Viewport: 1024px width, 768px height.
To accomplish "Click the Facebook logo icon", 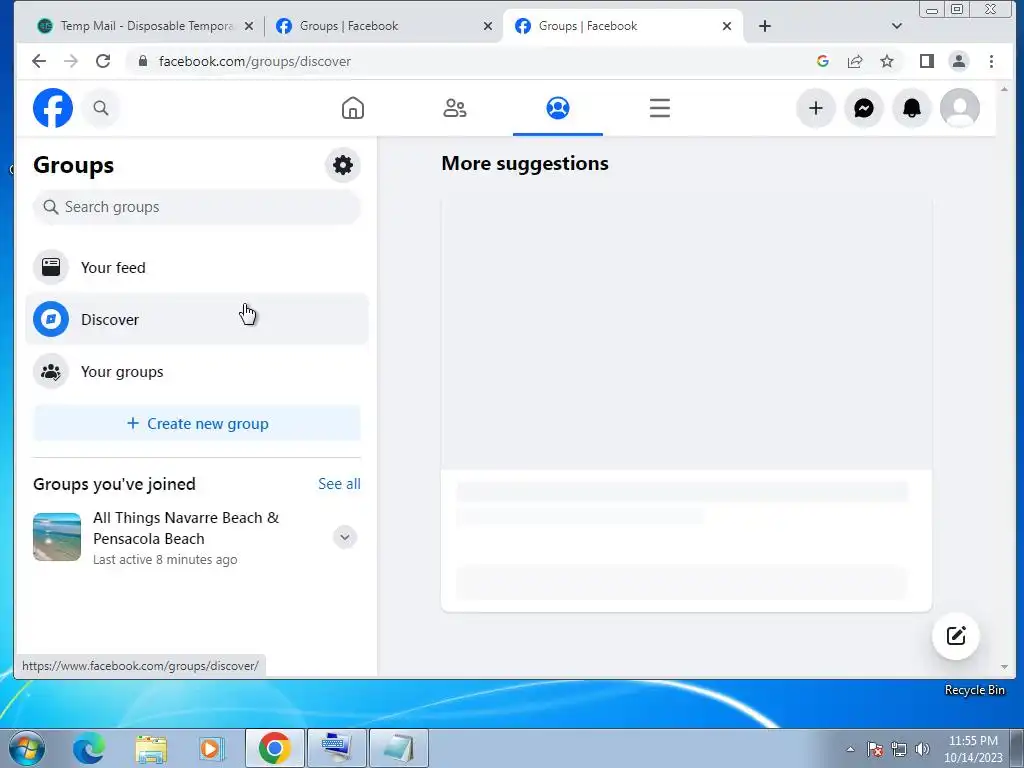I will [53, 108].
